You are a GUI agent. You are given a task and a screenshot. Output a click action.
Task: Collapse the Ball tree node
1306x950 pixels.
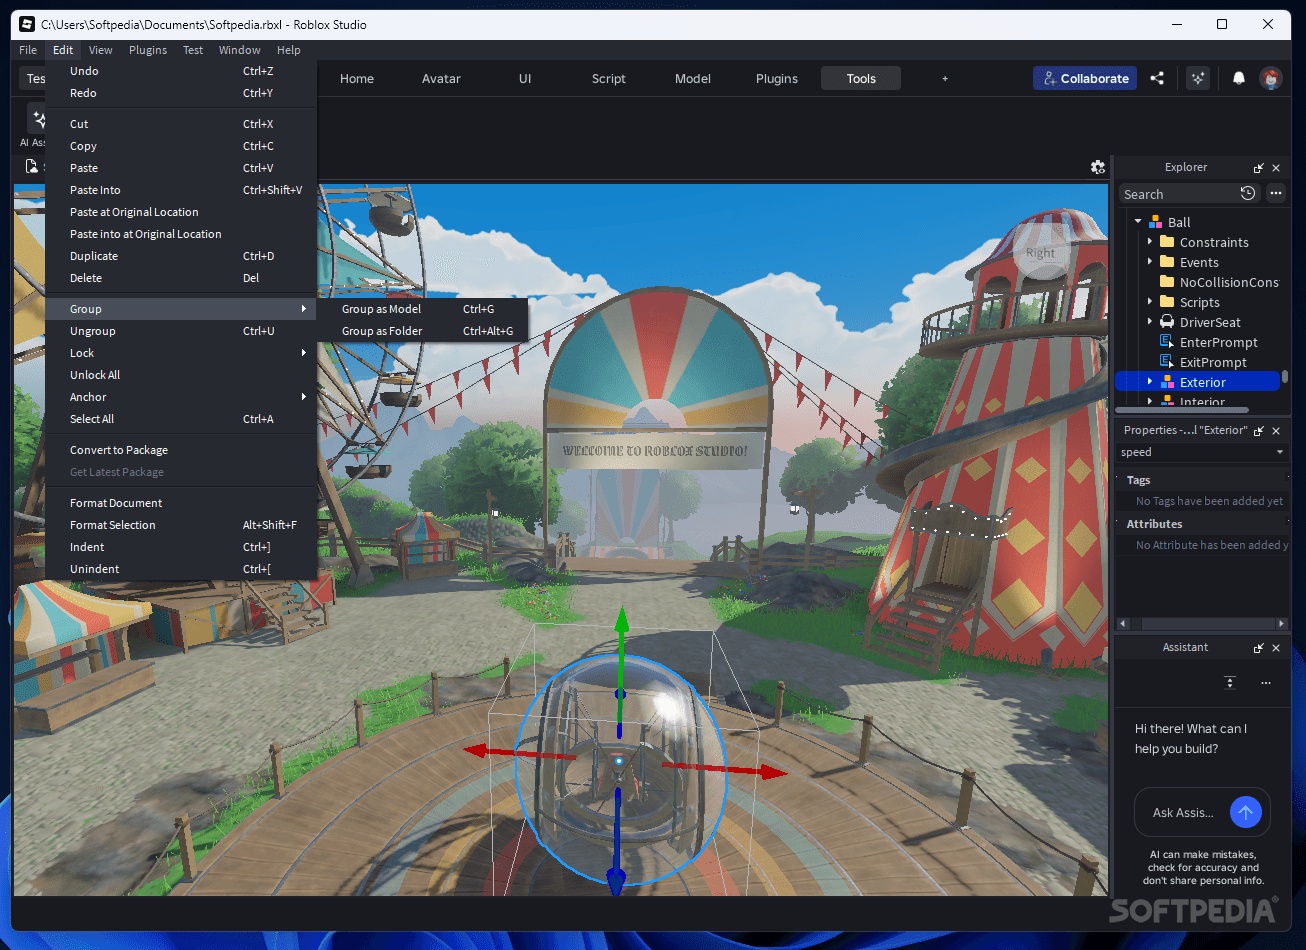(x=1138, y=222)
